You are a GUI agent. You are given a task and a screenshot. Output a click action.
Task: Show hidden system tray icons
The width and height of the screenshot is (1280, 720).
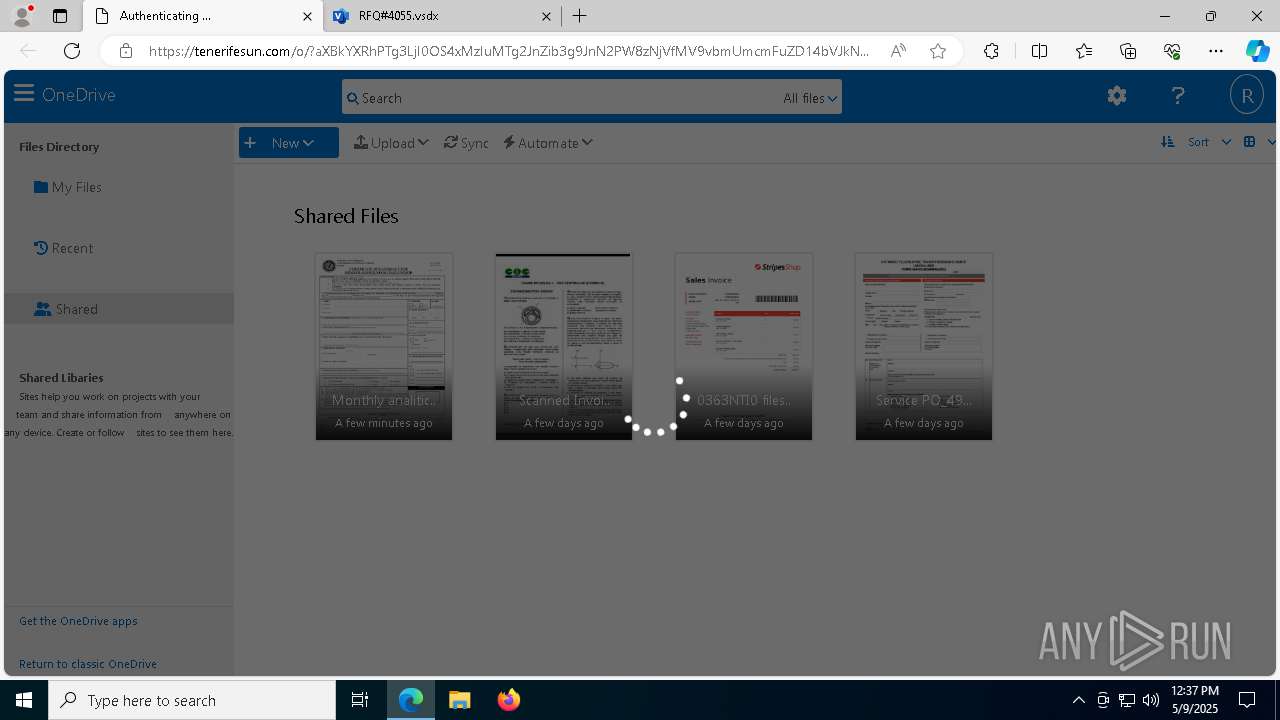(x=1078, y=700)
